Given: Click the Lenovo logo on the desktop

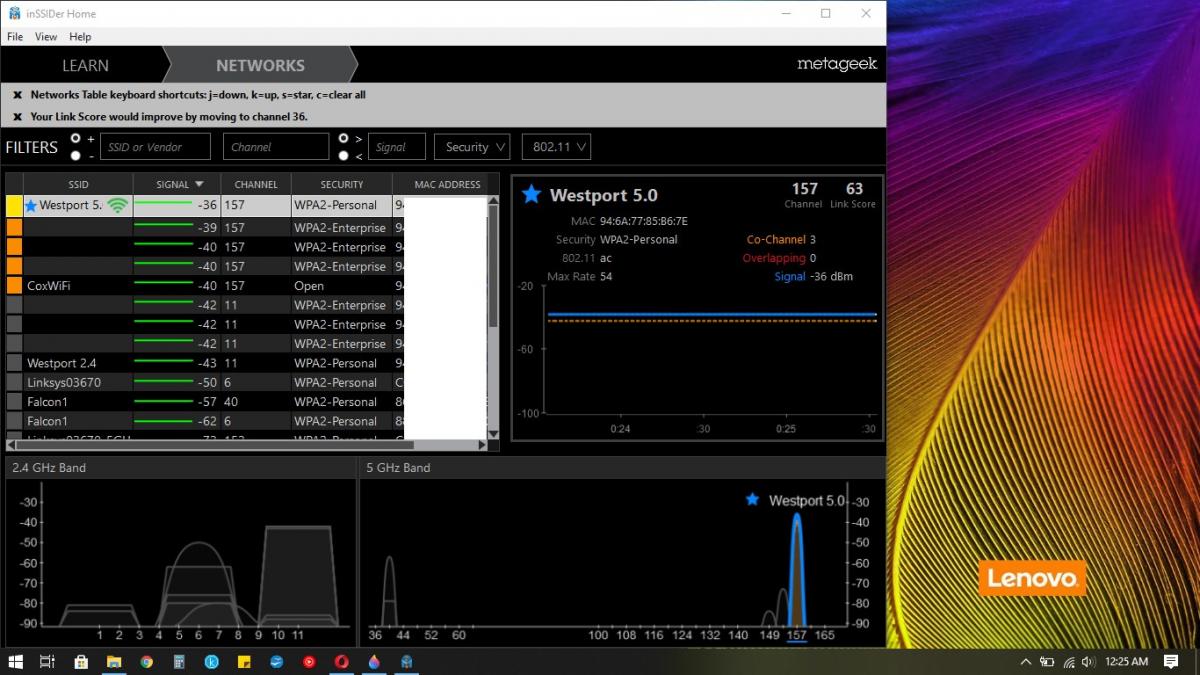Looking at the screenshot, I should [x=1031, y=578].
